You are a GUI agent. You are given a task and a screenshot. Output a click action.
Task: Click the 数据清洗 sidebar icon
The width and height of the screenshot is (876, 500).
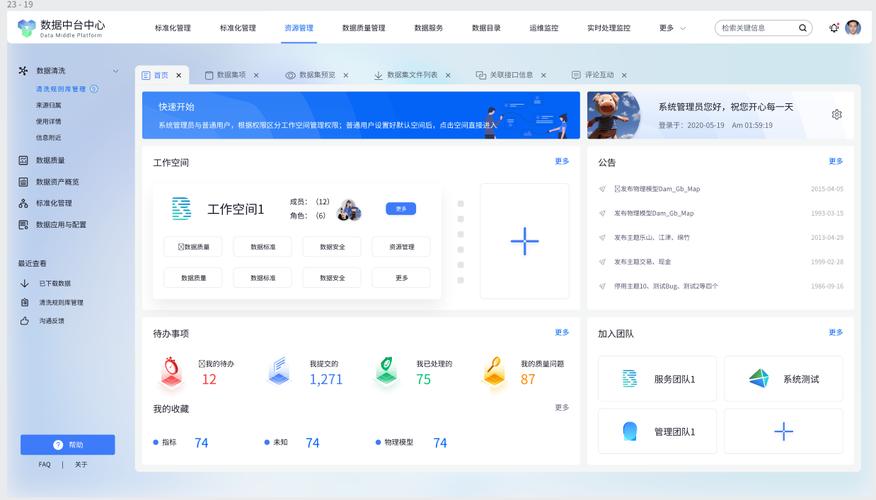23,70
